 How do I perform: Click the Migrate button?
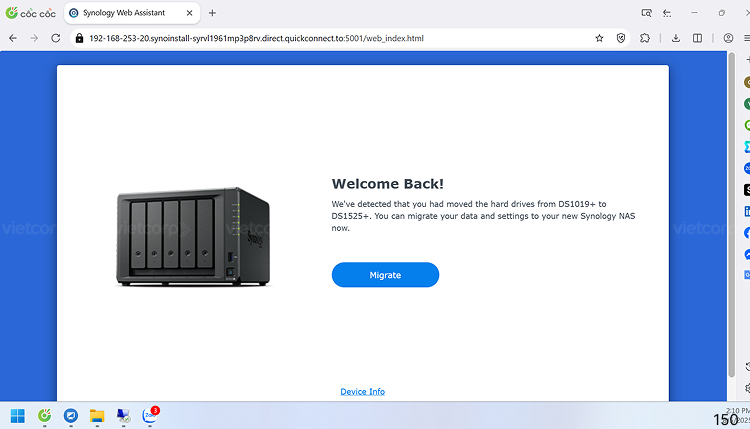coord(385,275)
